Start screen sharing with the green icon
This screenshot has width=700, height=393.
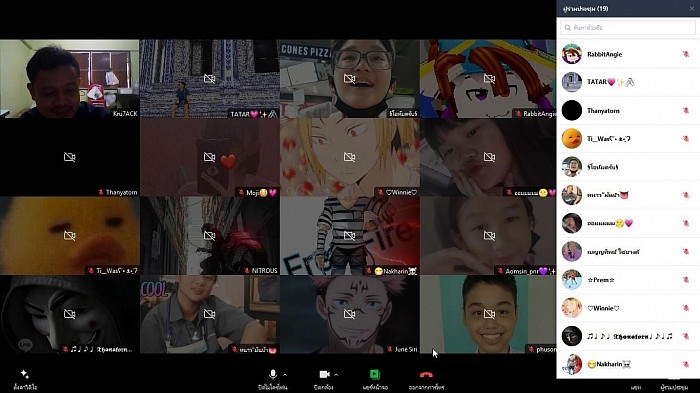coord(375,374)
